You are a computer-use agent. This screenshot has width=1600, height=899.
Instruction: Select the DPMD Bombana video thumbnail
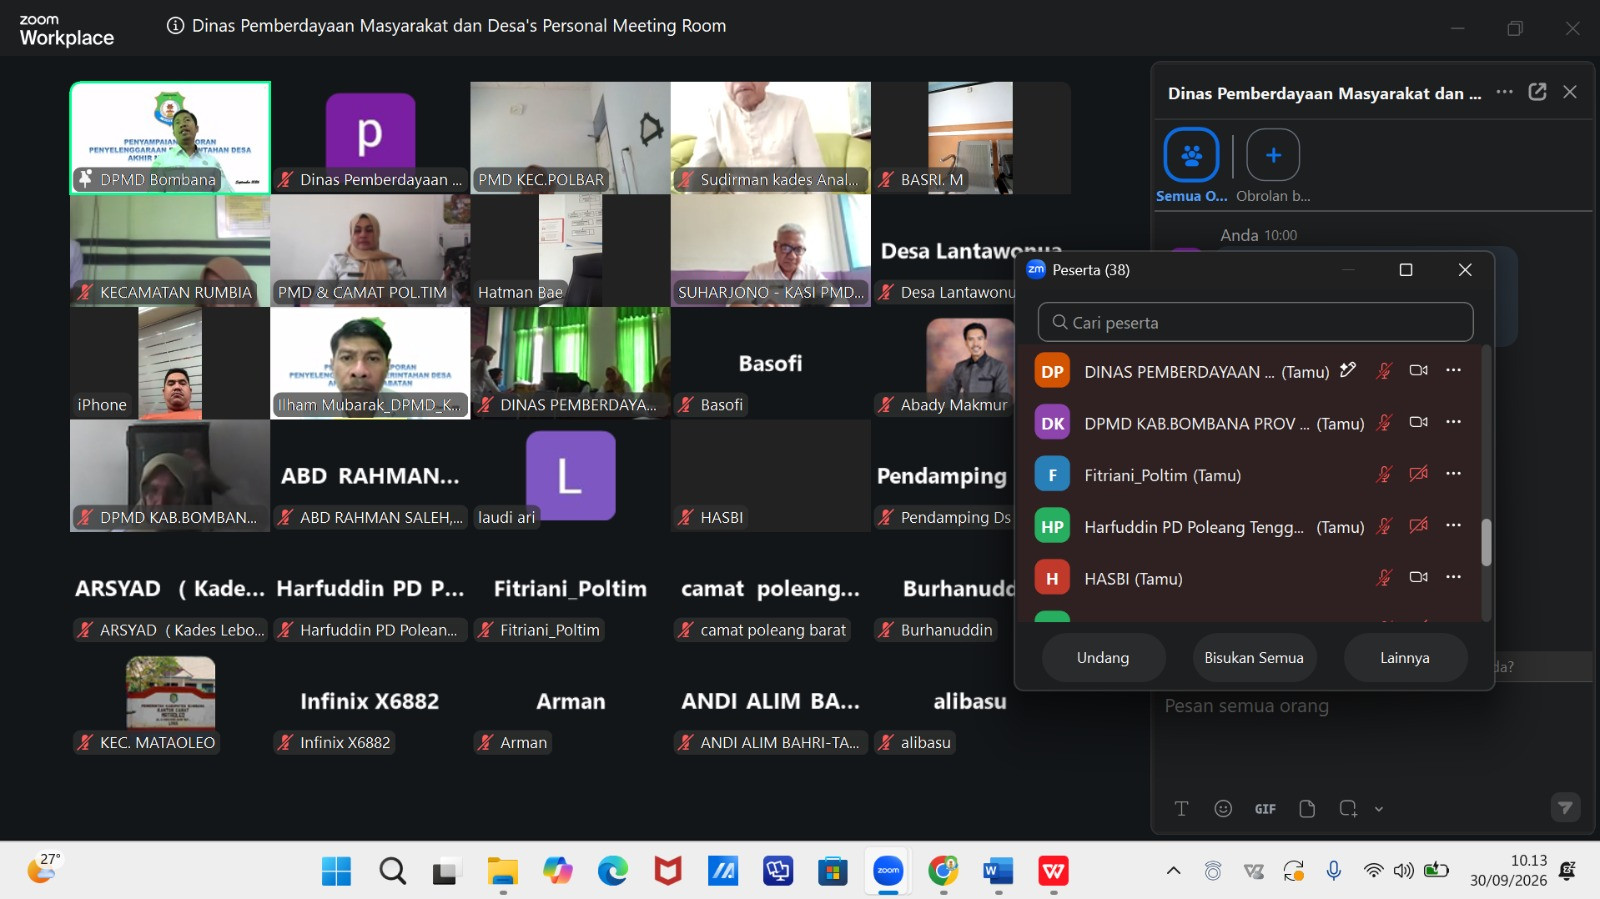[170, 137]
